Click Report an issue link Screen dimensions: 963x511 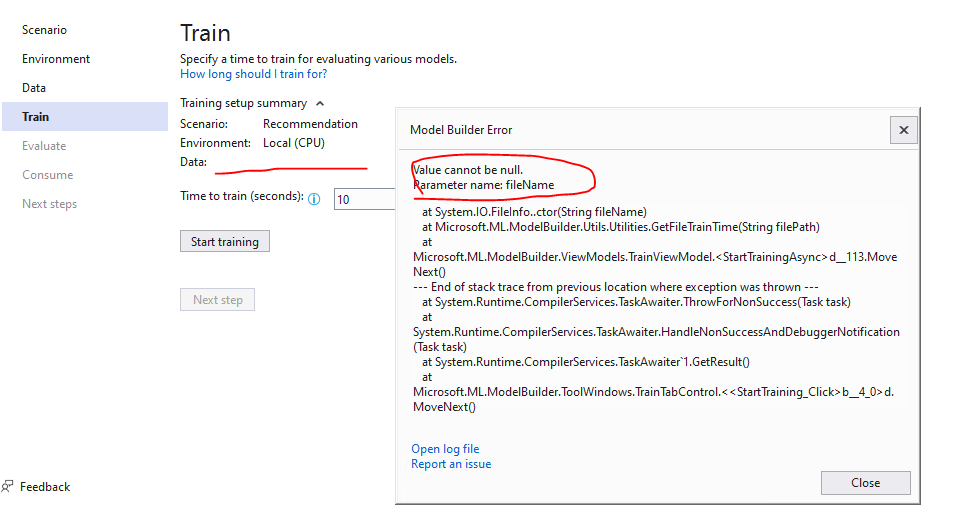[451, 464]
